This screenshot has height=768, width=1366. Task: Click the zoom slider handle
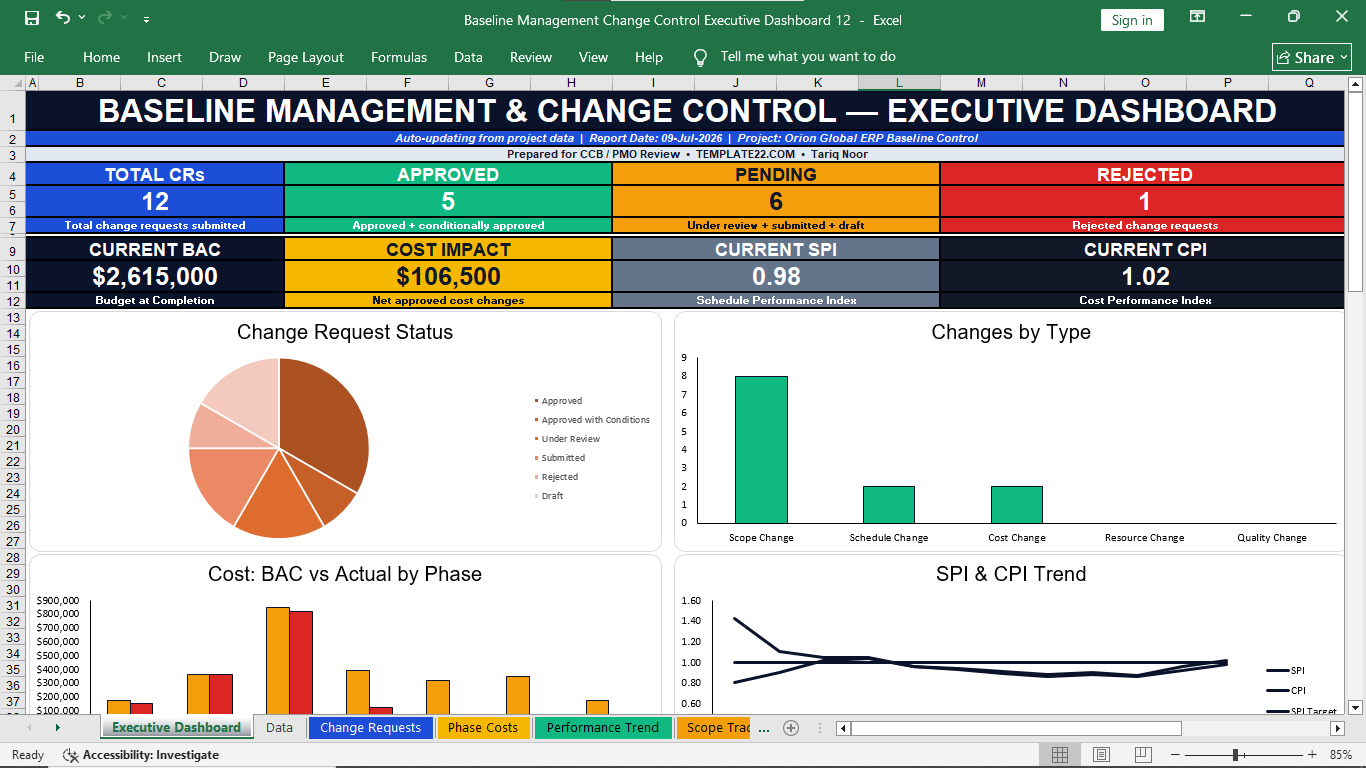click(x=1236, y=755)
